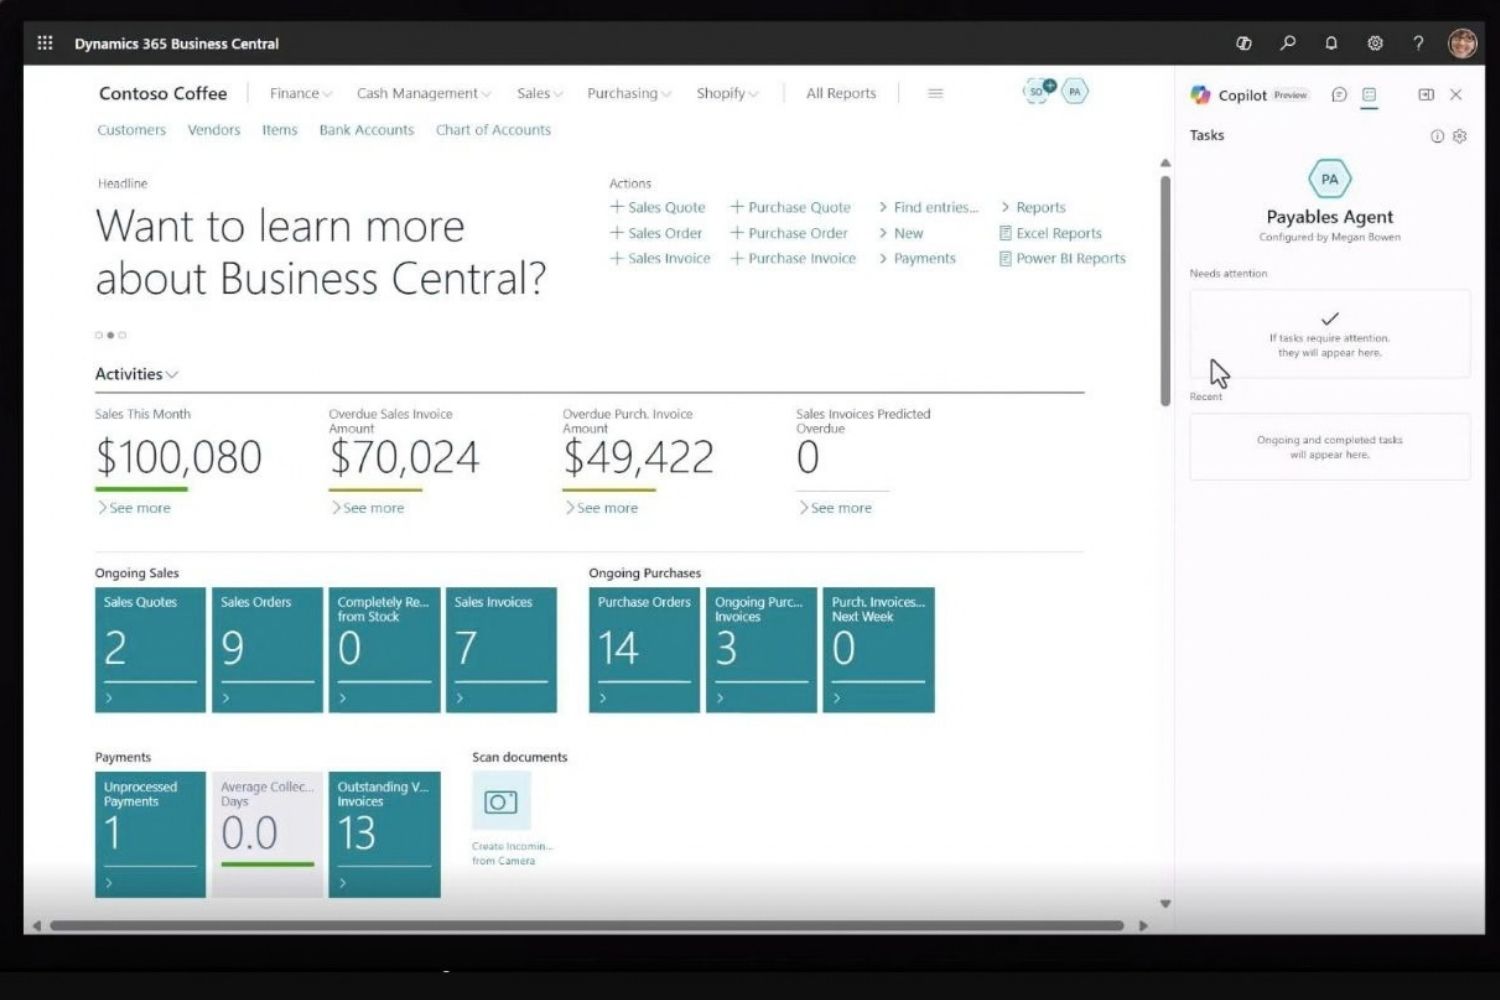Click the Payables Agent hexagon PA icon
The image size is (1500, 1000).
pyautogui.click(x=1330, y=180)
